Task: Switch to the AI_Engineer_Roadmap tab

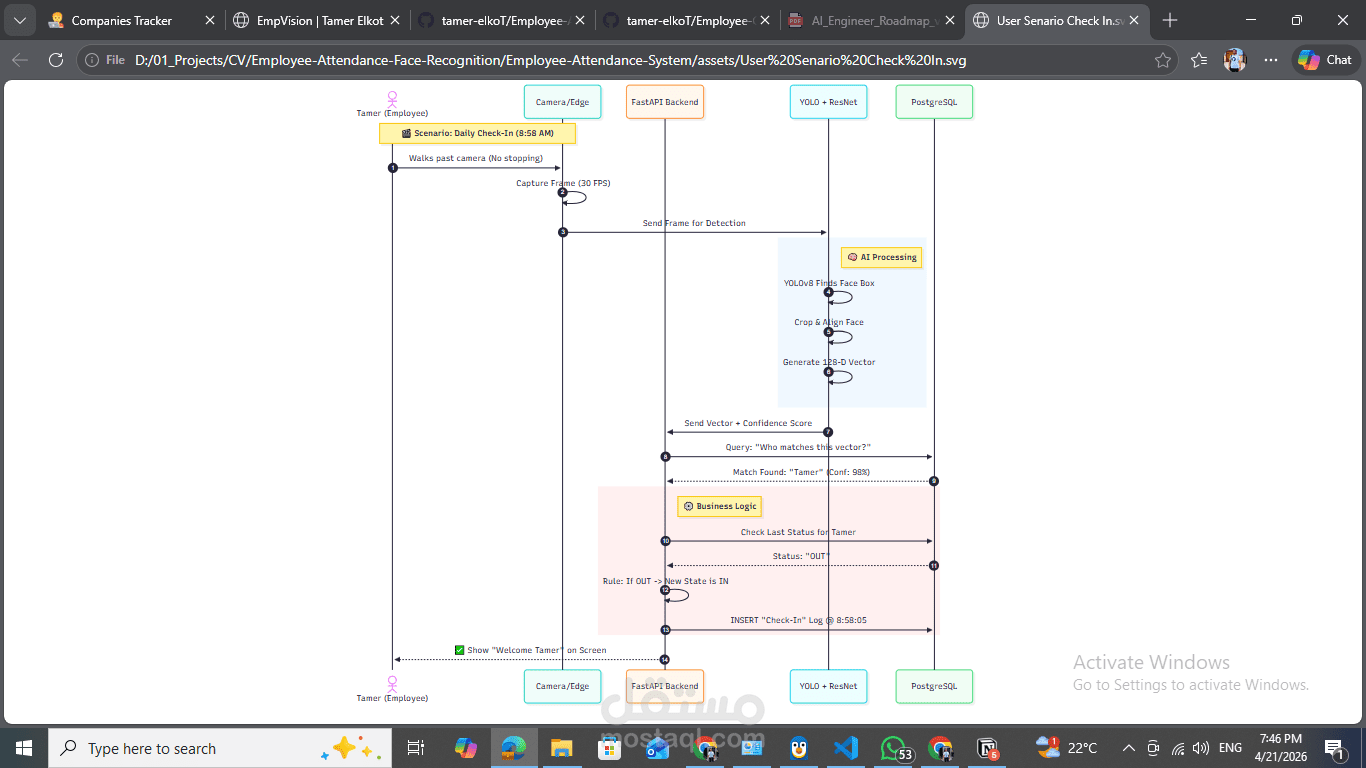Action: [x=872, y=20]
